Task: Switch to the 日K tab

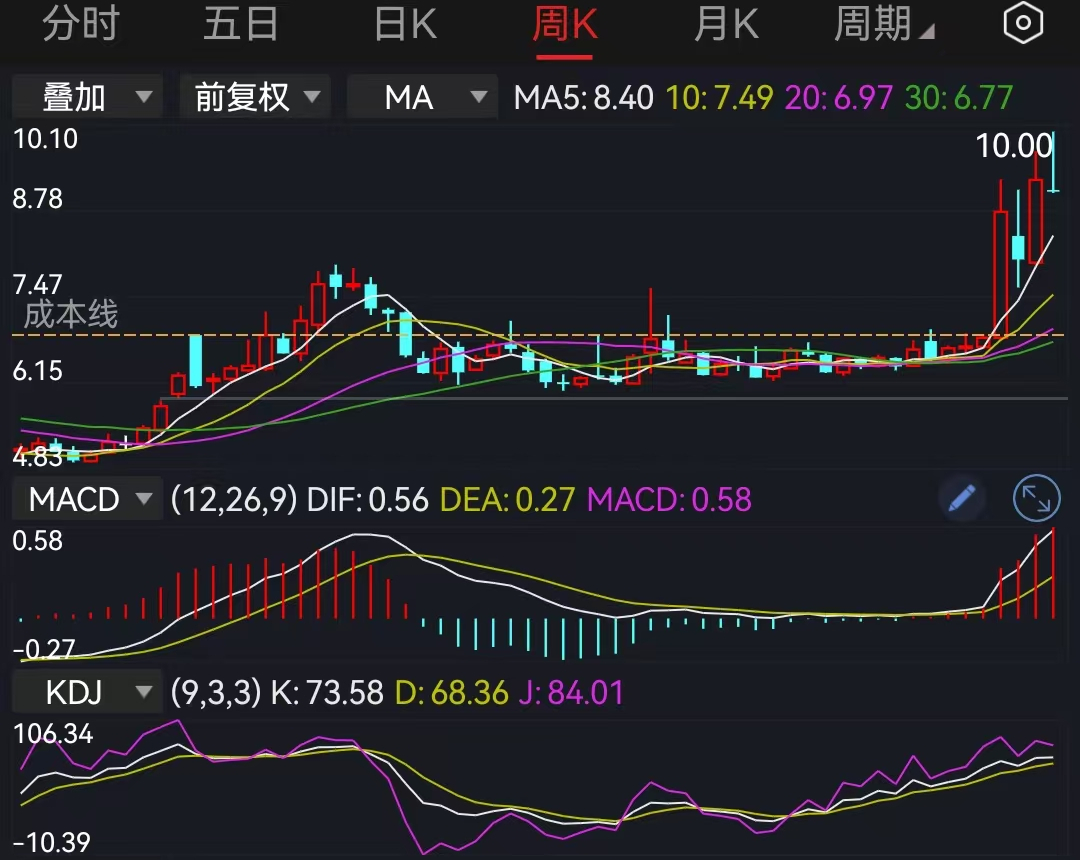Action: click(404, 22)
